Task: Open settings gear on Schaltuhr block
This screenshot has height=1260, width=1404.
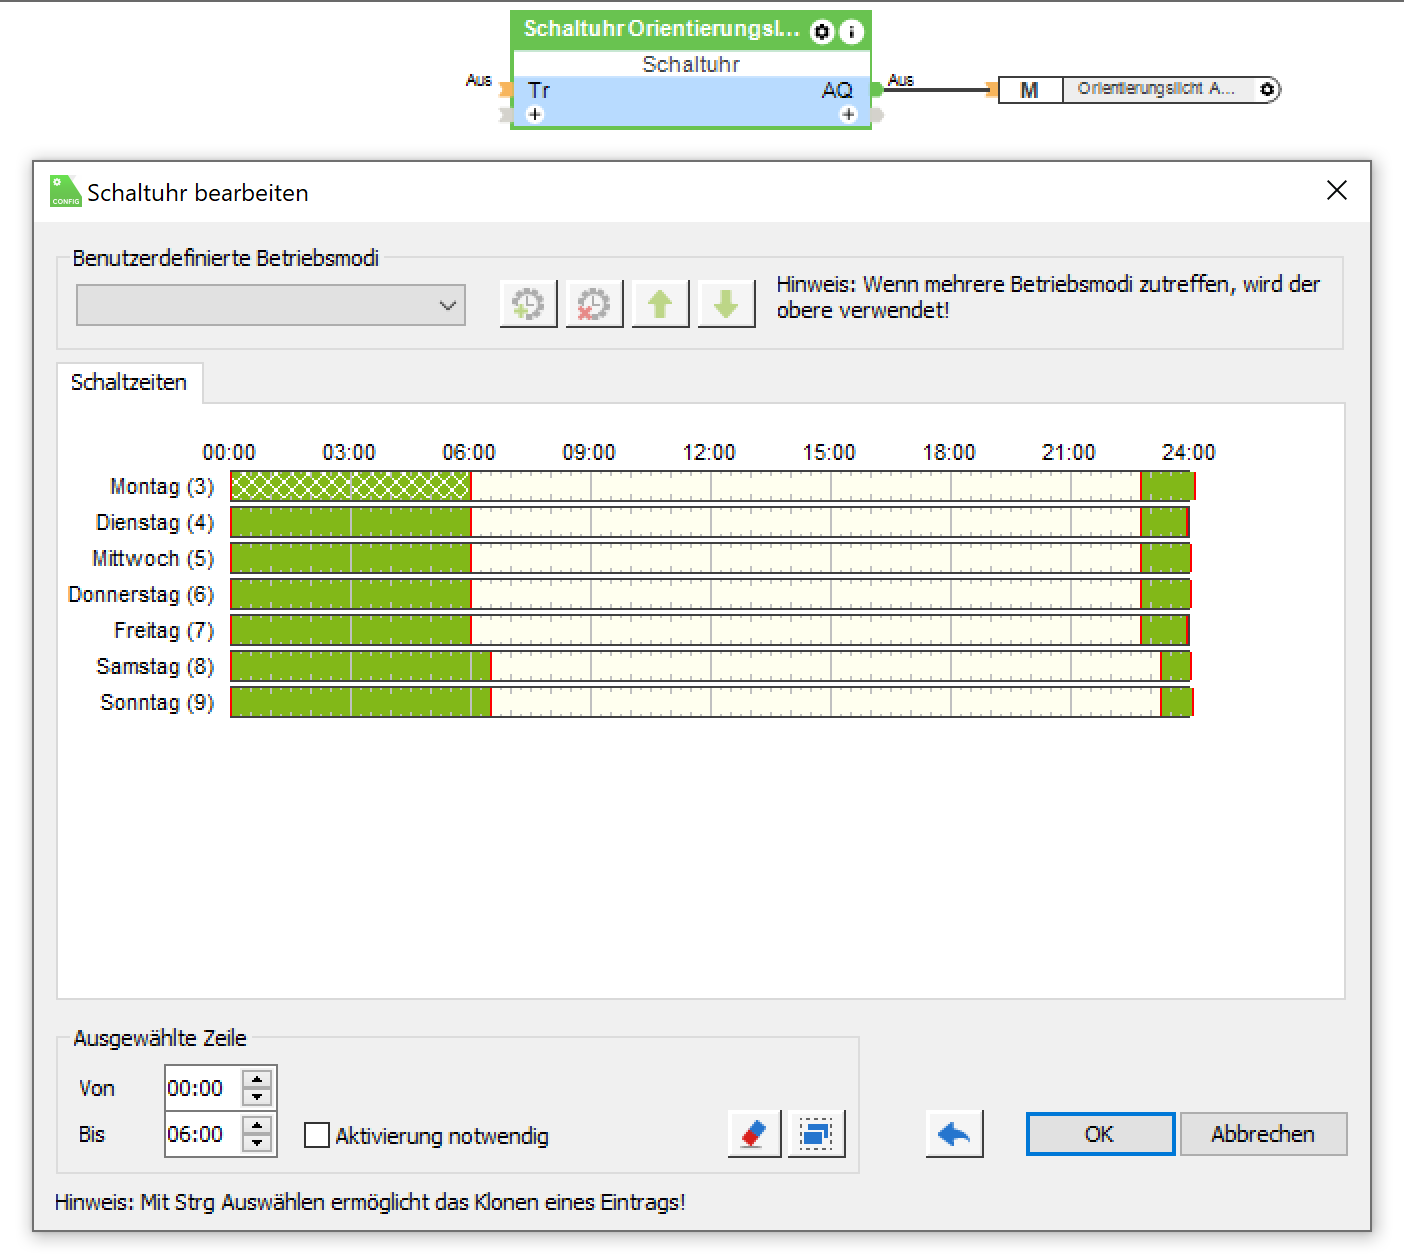Action: pyautogui.click(x=822, y=32)
